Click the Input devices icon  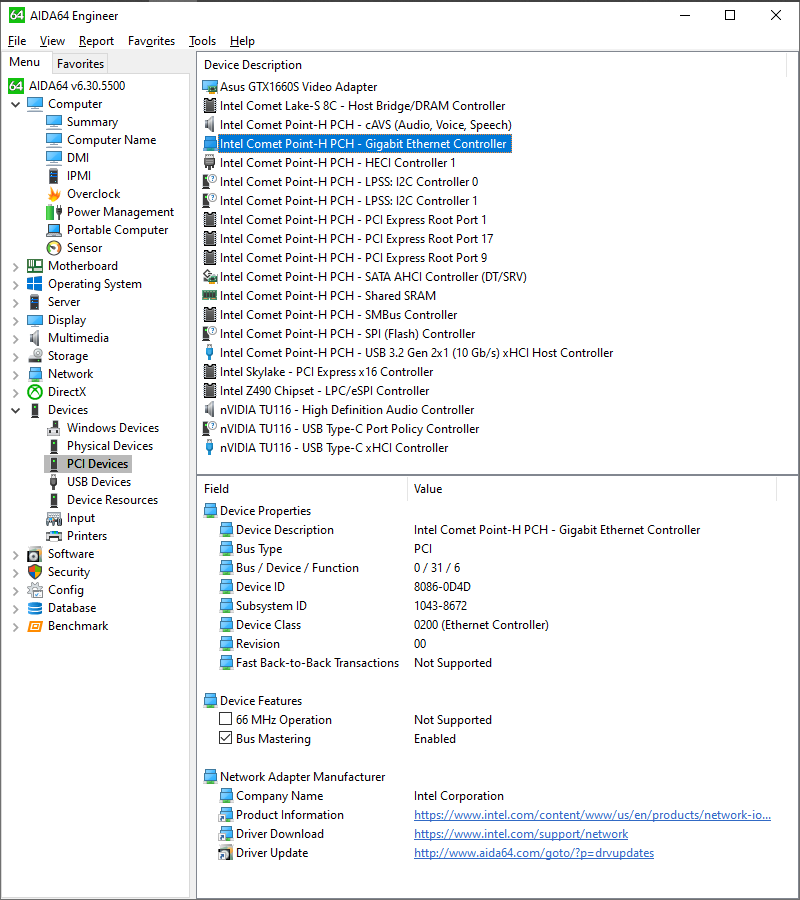point(54,518)
